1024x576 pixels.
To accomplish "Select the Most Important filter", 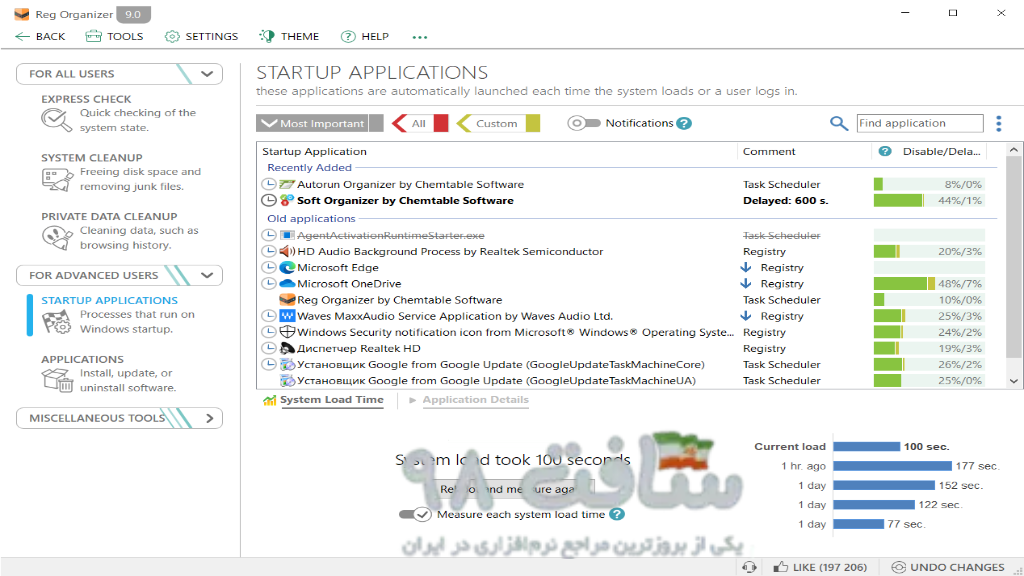I will point(313,123).
